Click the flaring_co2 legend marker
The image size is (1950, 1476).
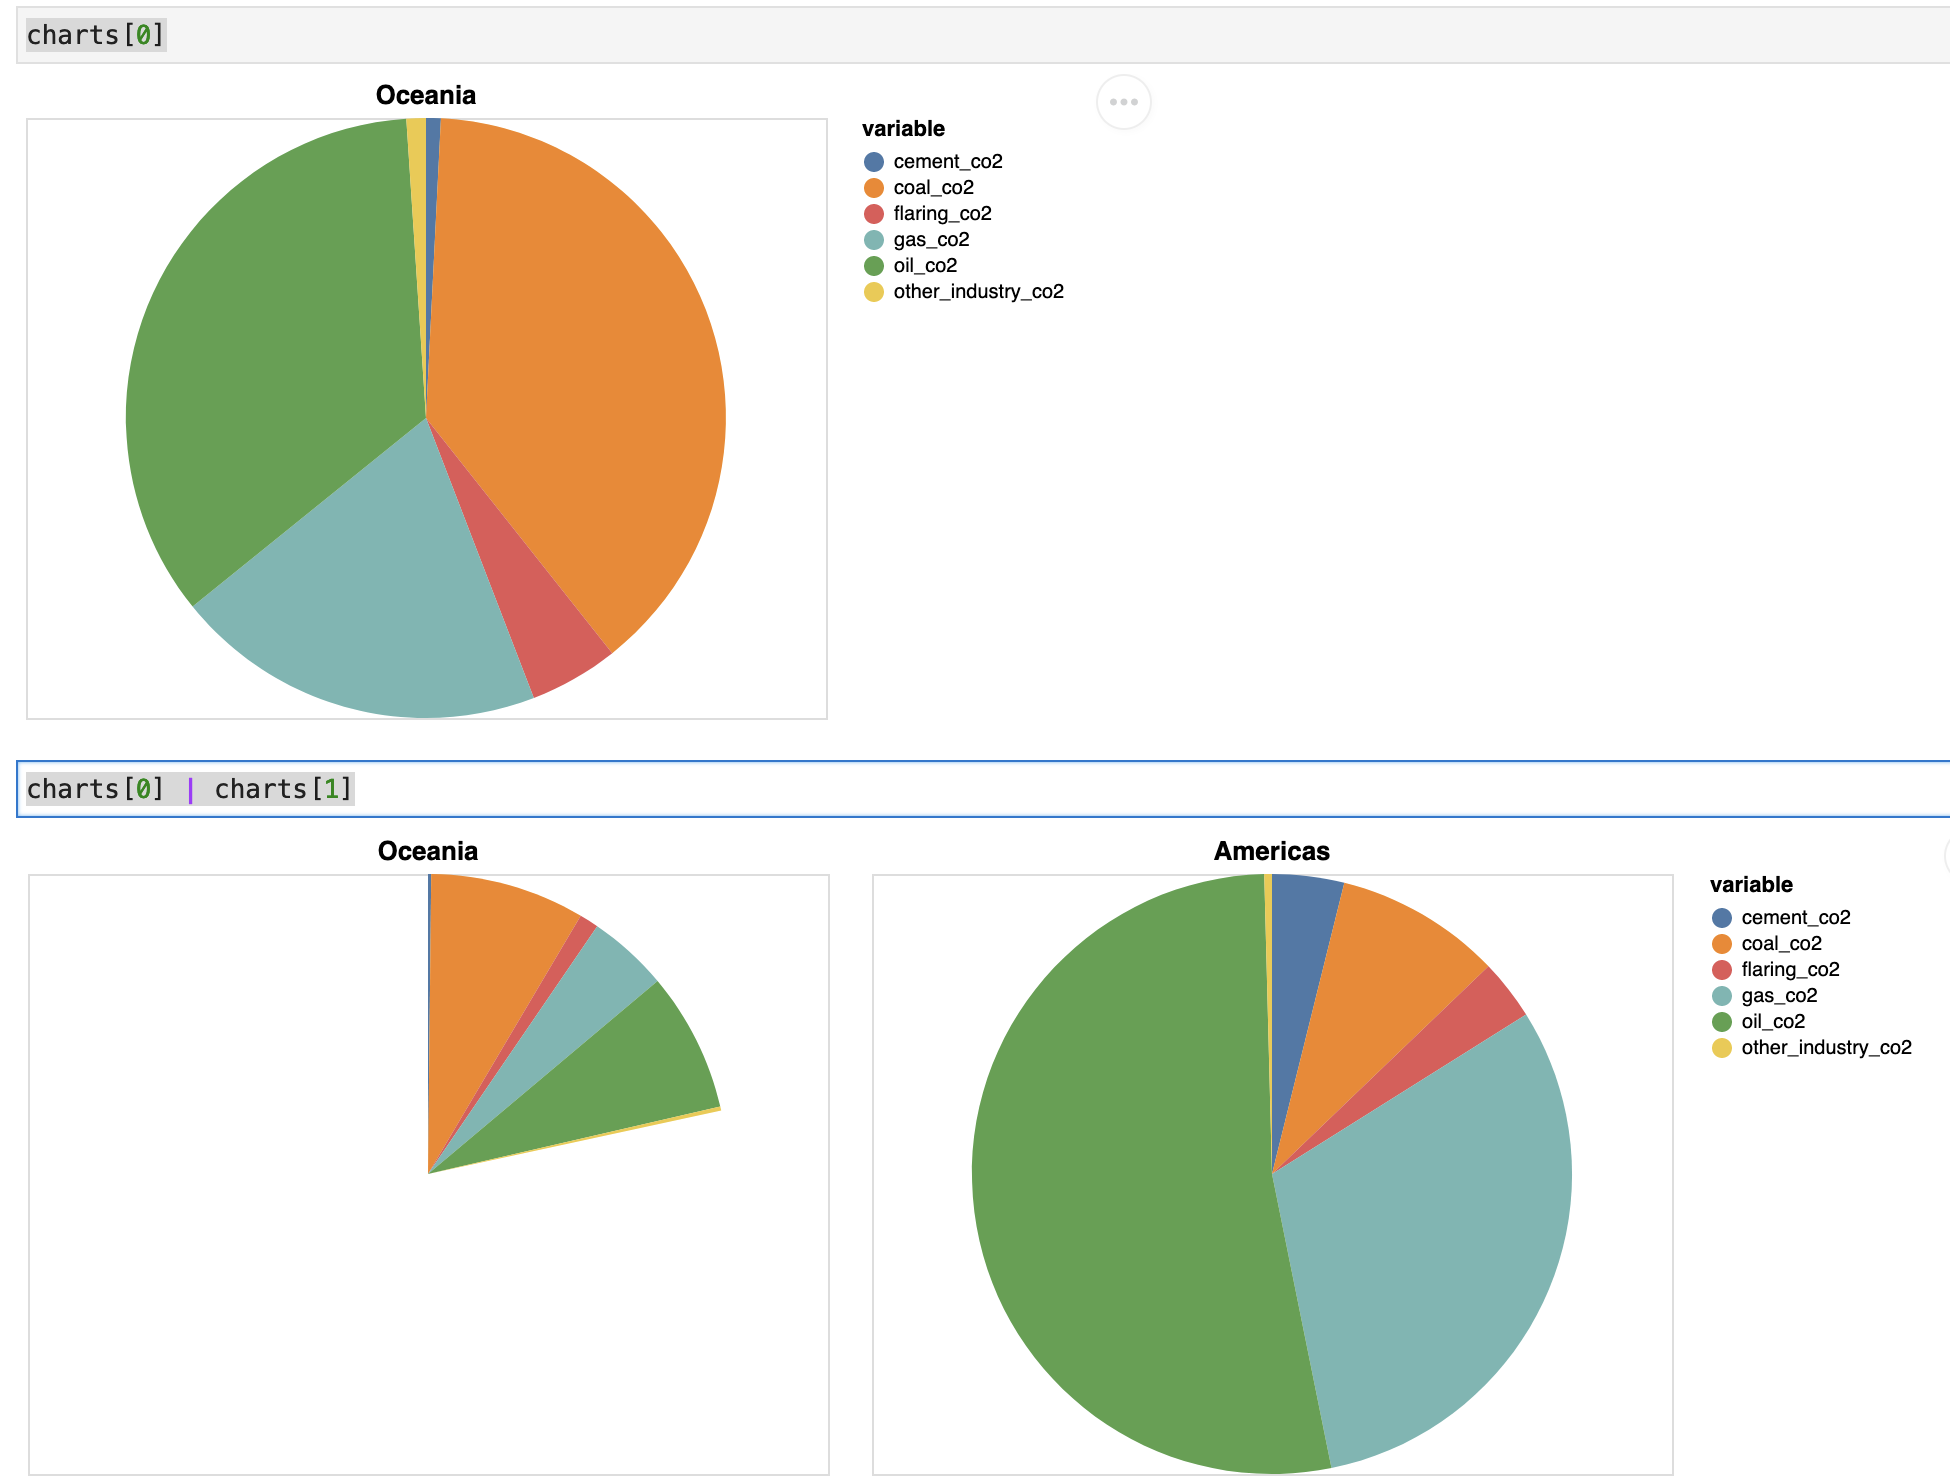point(873,213)
